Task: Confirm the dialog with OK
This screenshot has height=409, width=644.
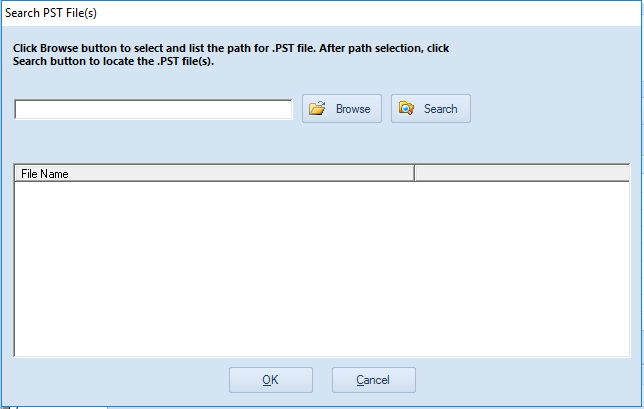Action: [x=271, y=380]
